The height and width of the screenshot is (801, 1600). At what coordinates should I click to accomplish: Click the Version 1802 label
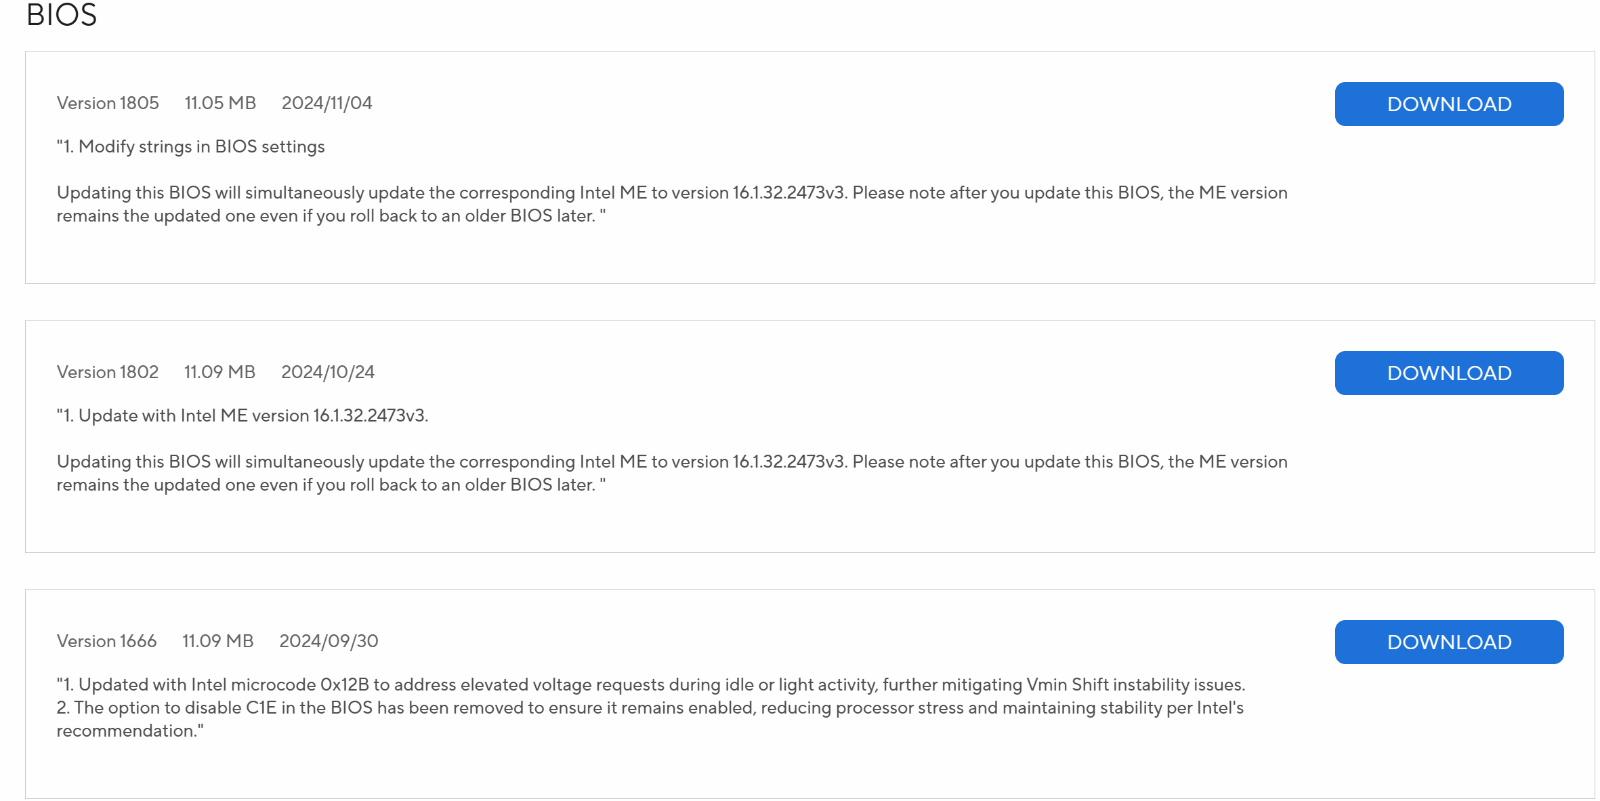click(108, 372)
